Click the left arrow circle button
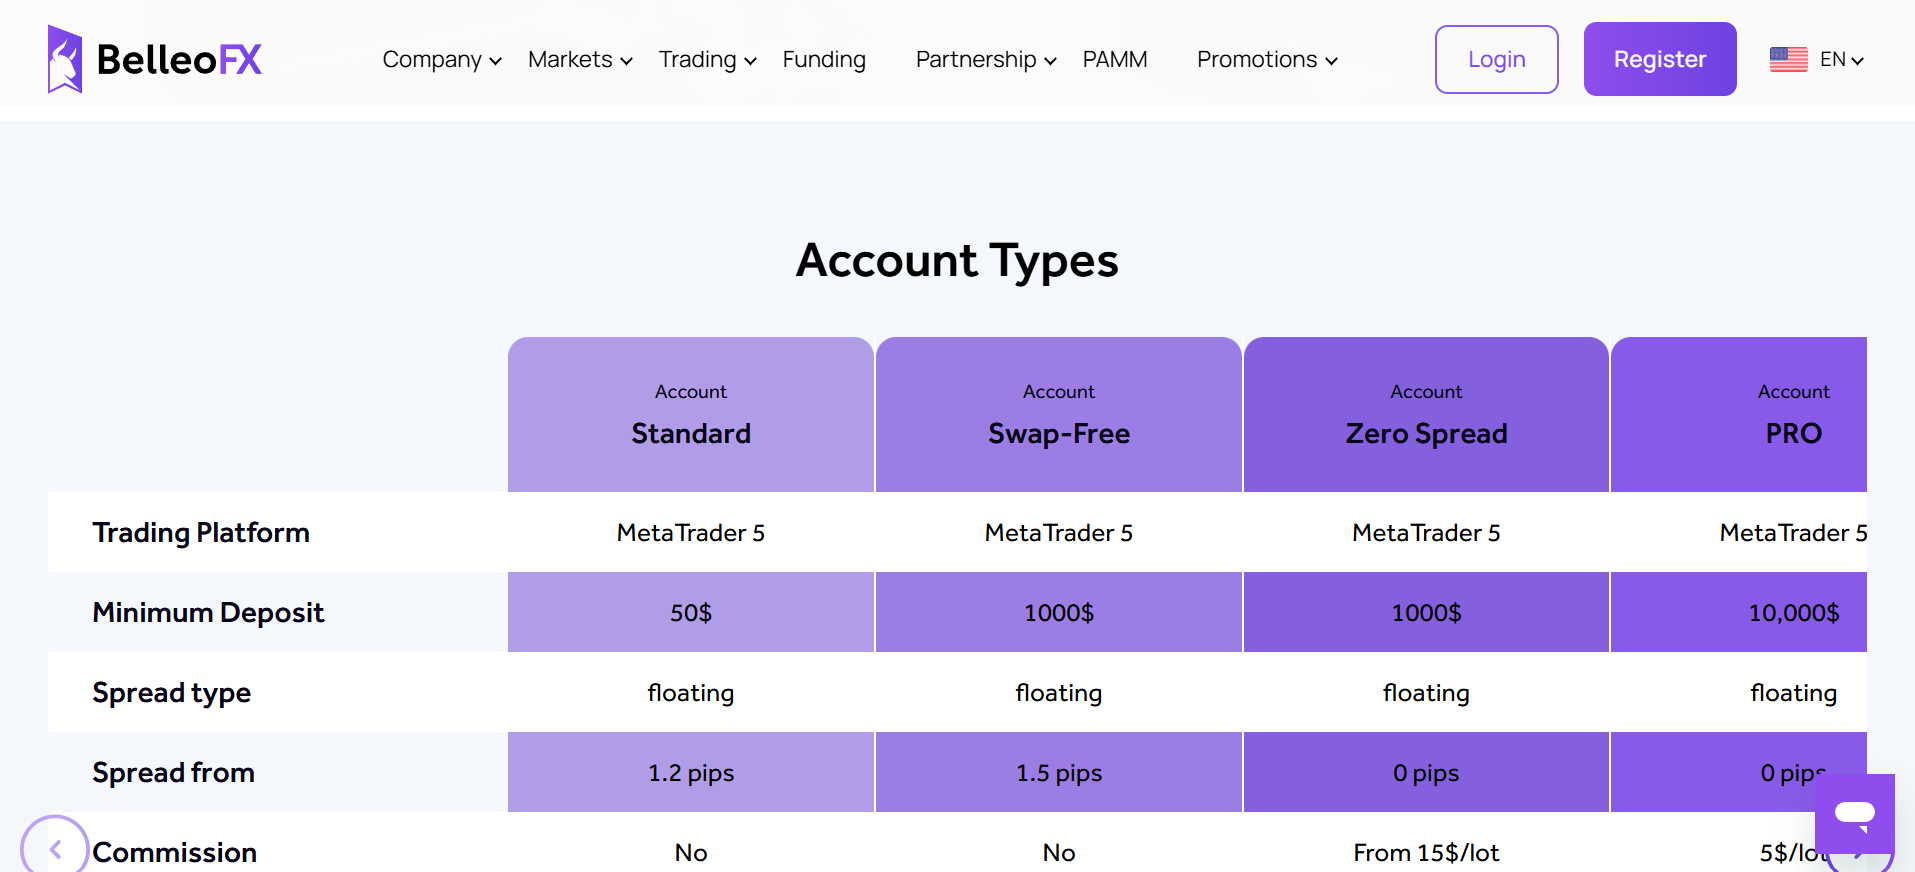The height and width of the screenshot is (872, 1915). [54, 849]
